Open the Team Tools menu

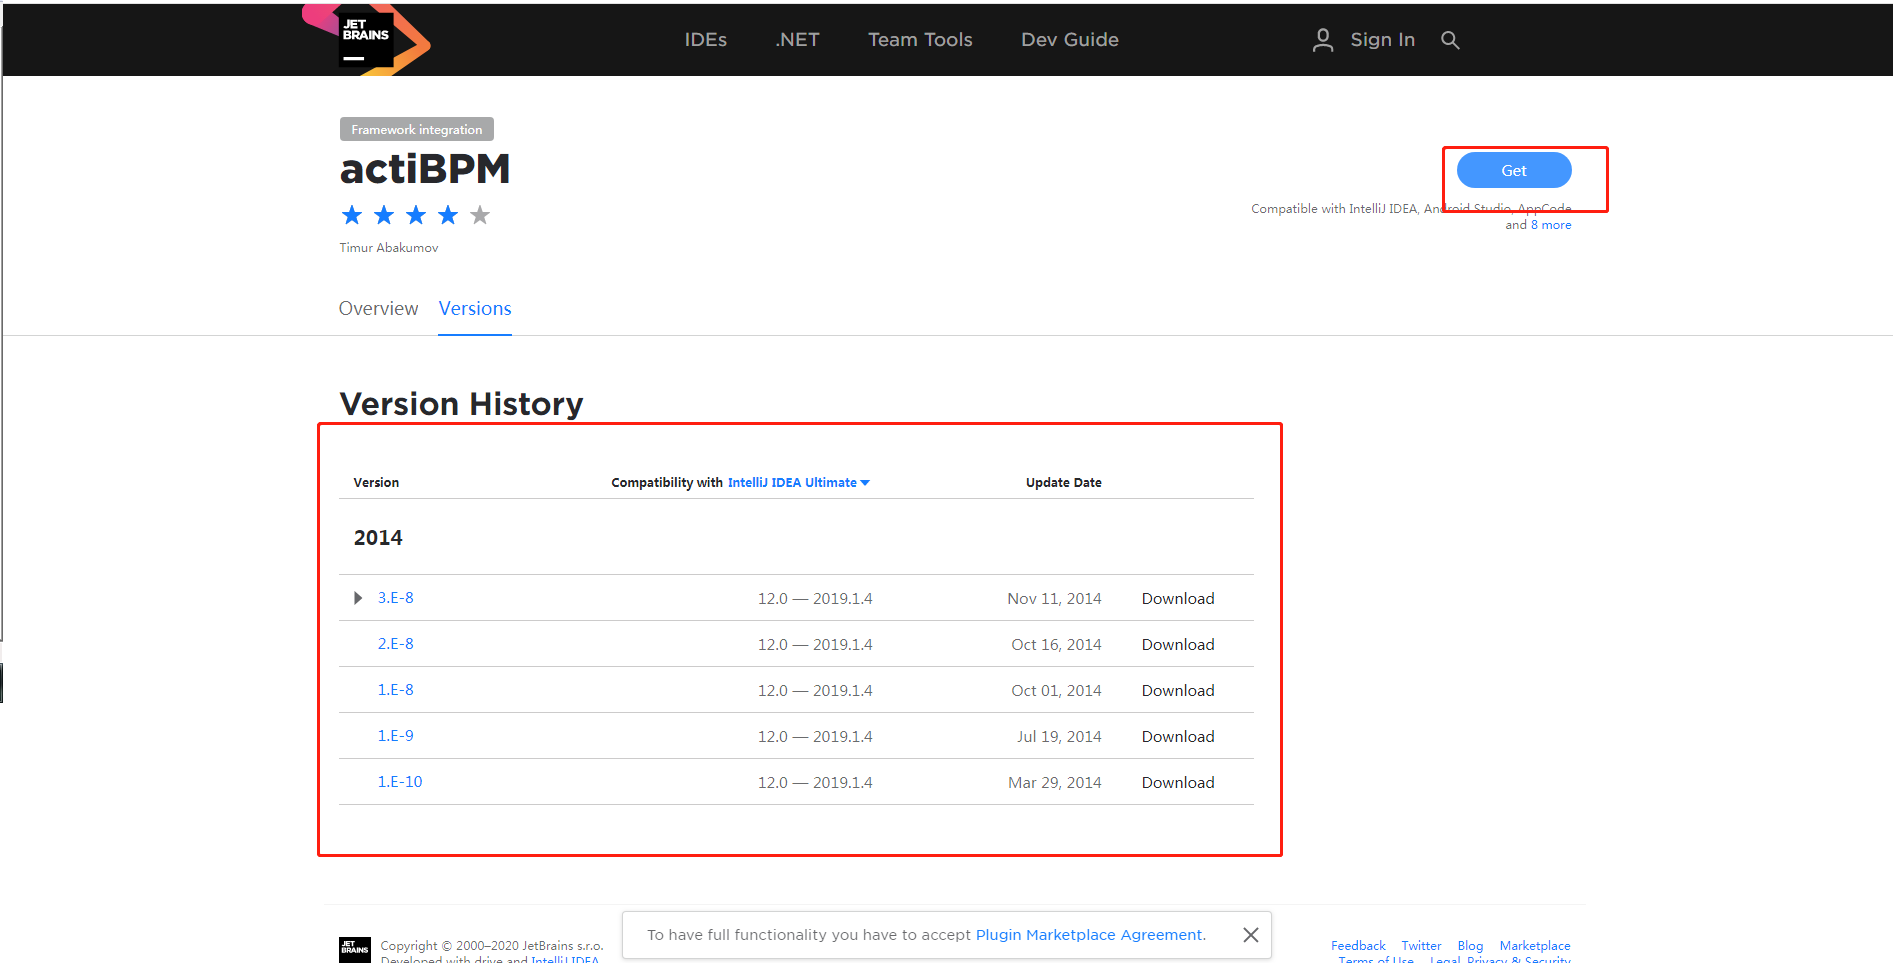pyautogui.click(x=920, y=40)
